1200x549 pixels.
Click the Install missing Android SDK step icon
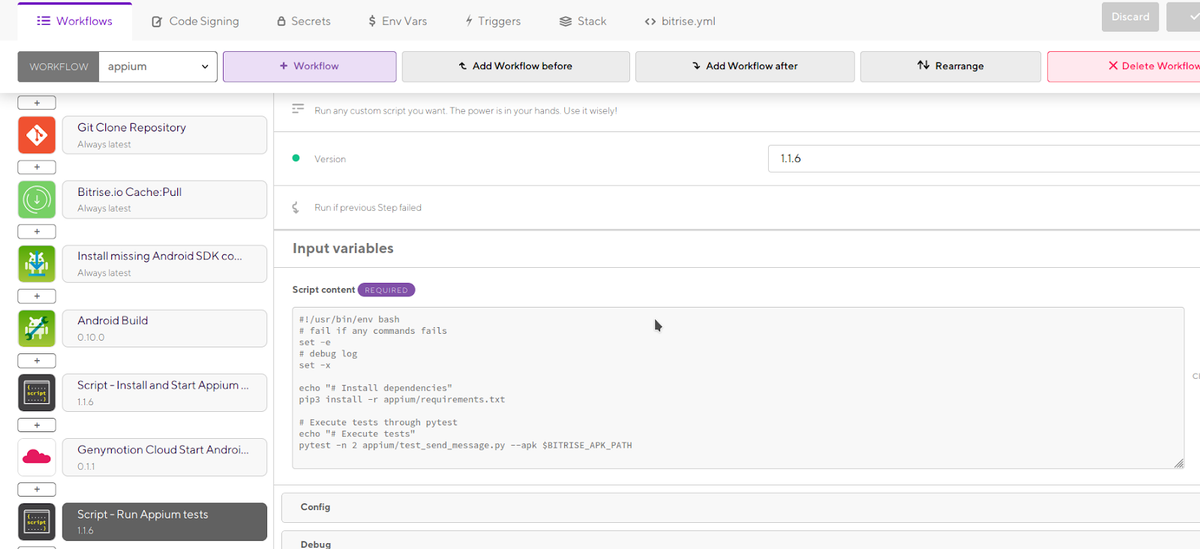(x=36, y=263)
